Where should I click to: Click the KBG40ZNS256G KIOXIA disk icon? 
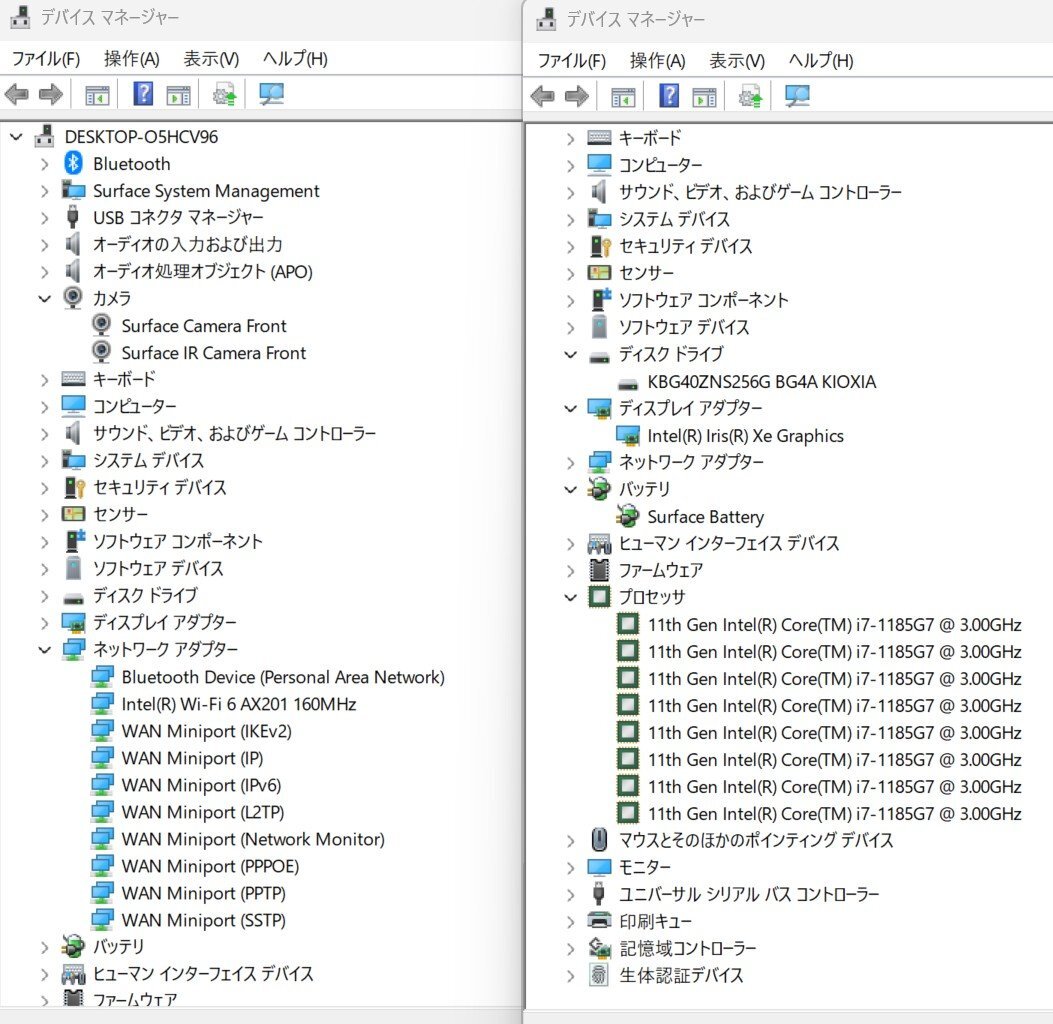pyautogui.click(x=628, y=384)
